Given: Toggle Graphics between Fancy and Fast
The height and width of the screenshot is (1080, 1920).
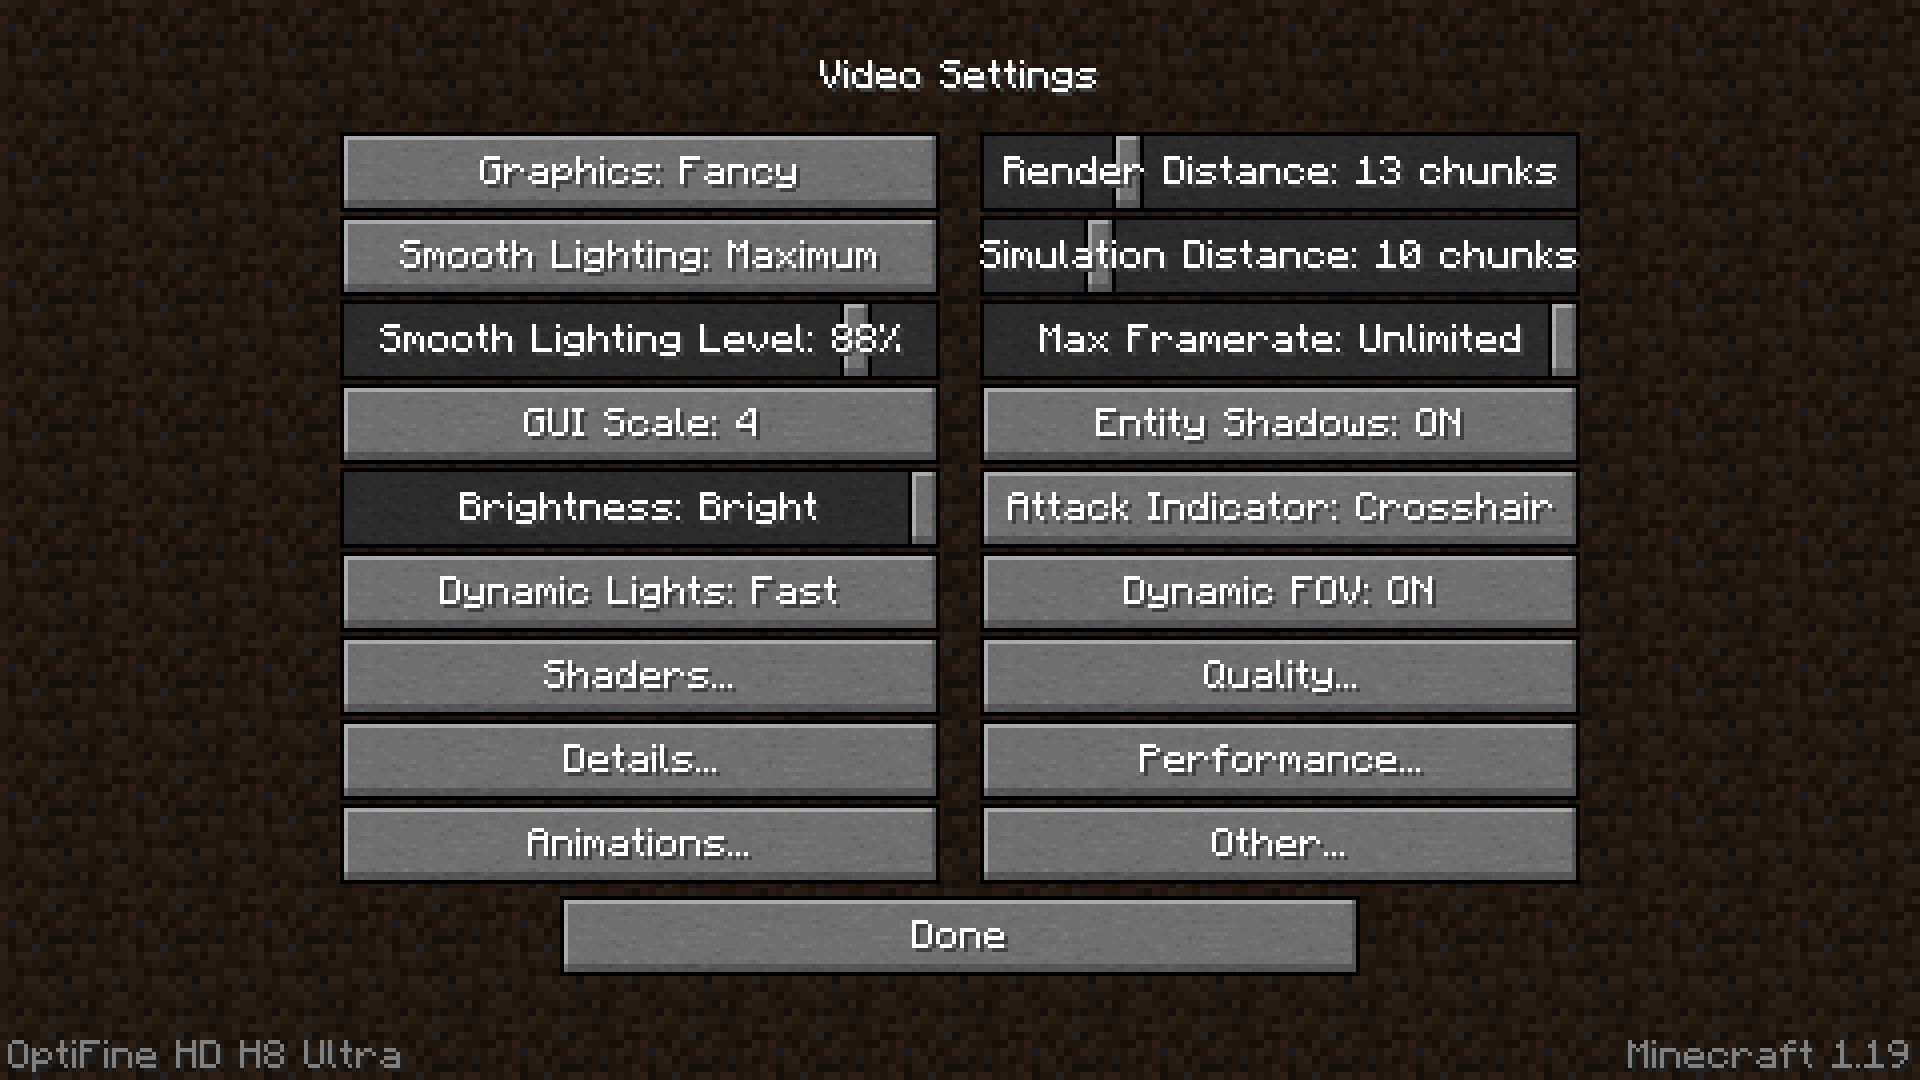Looking at the screenshot, I should click(640, 170).
